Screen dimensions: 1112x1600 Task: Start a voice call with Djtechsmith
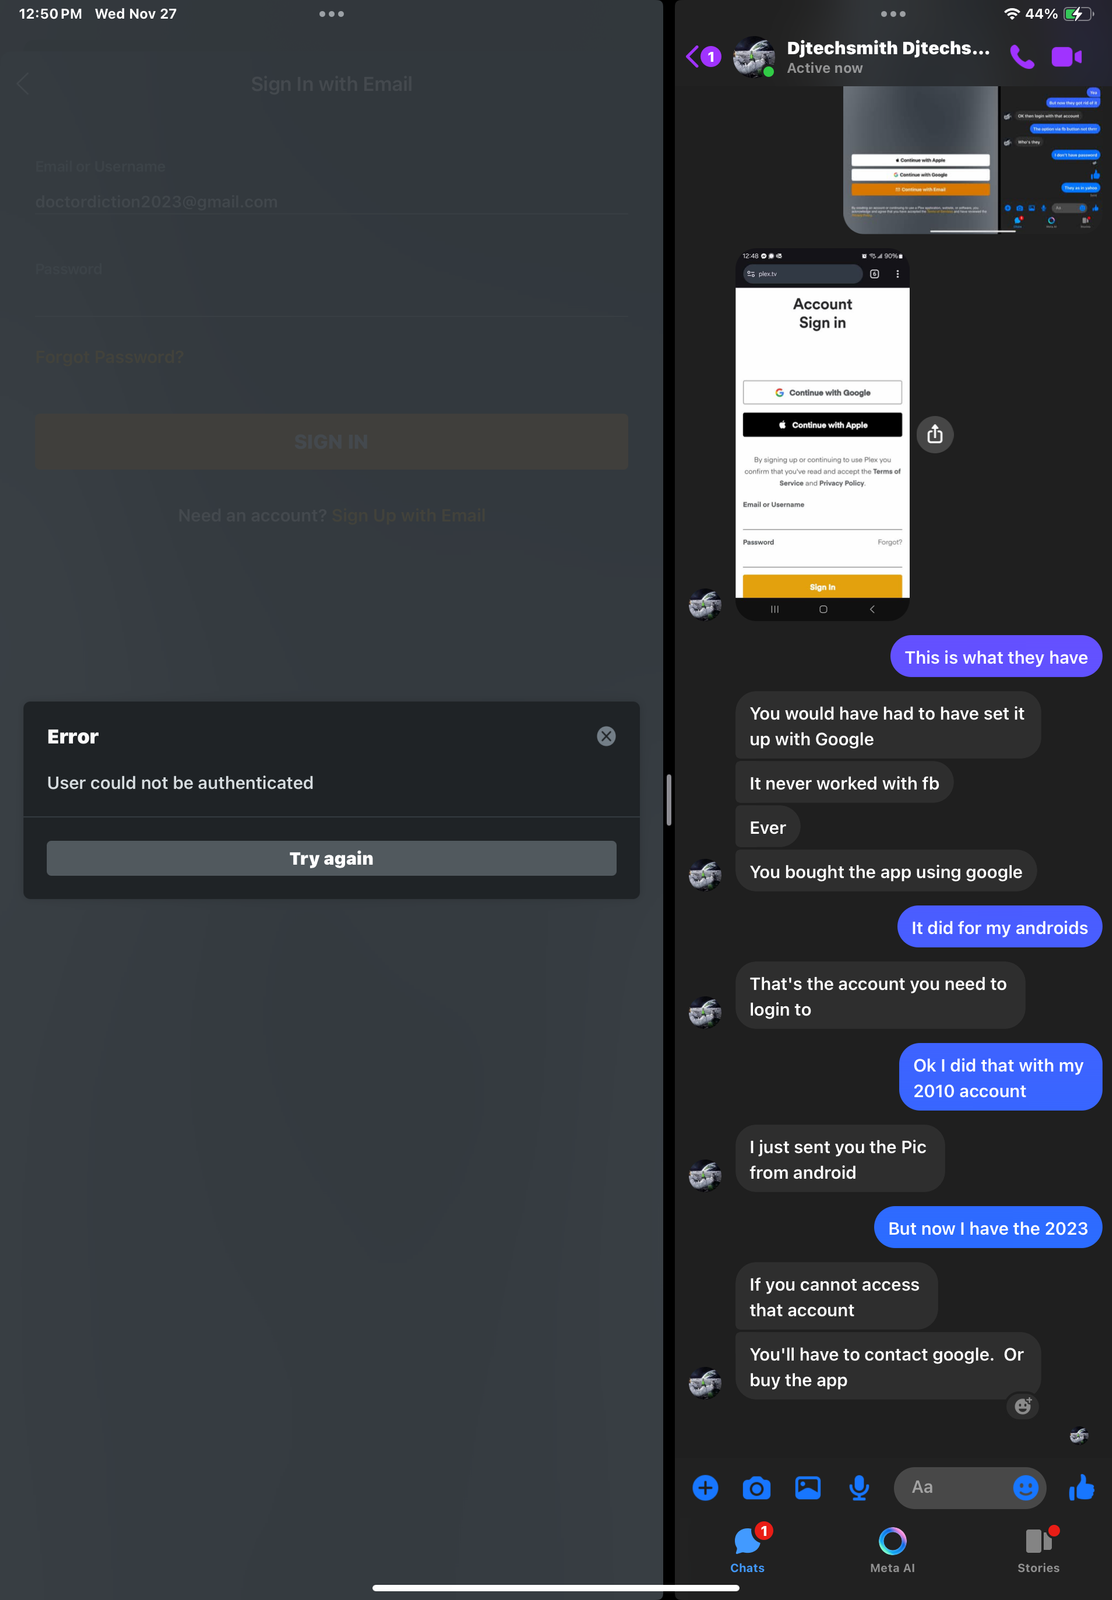(x=1022, y=57)
